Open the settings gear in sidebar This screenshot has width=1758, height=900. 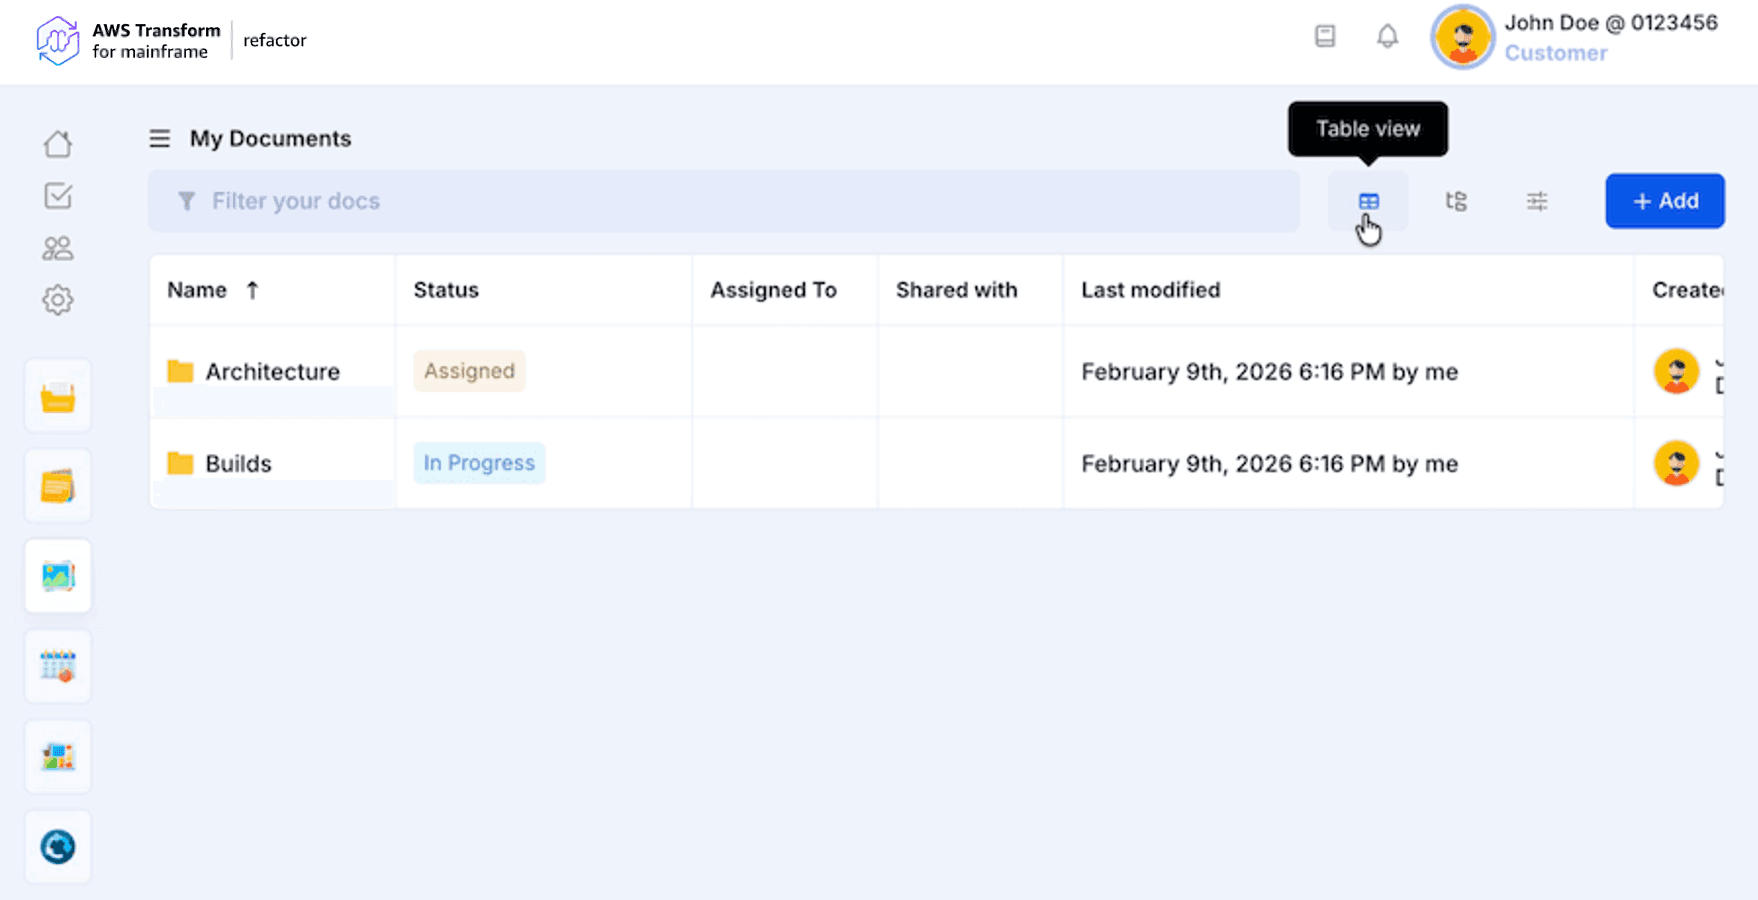coord(58,300)
